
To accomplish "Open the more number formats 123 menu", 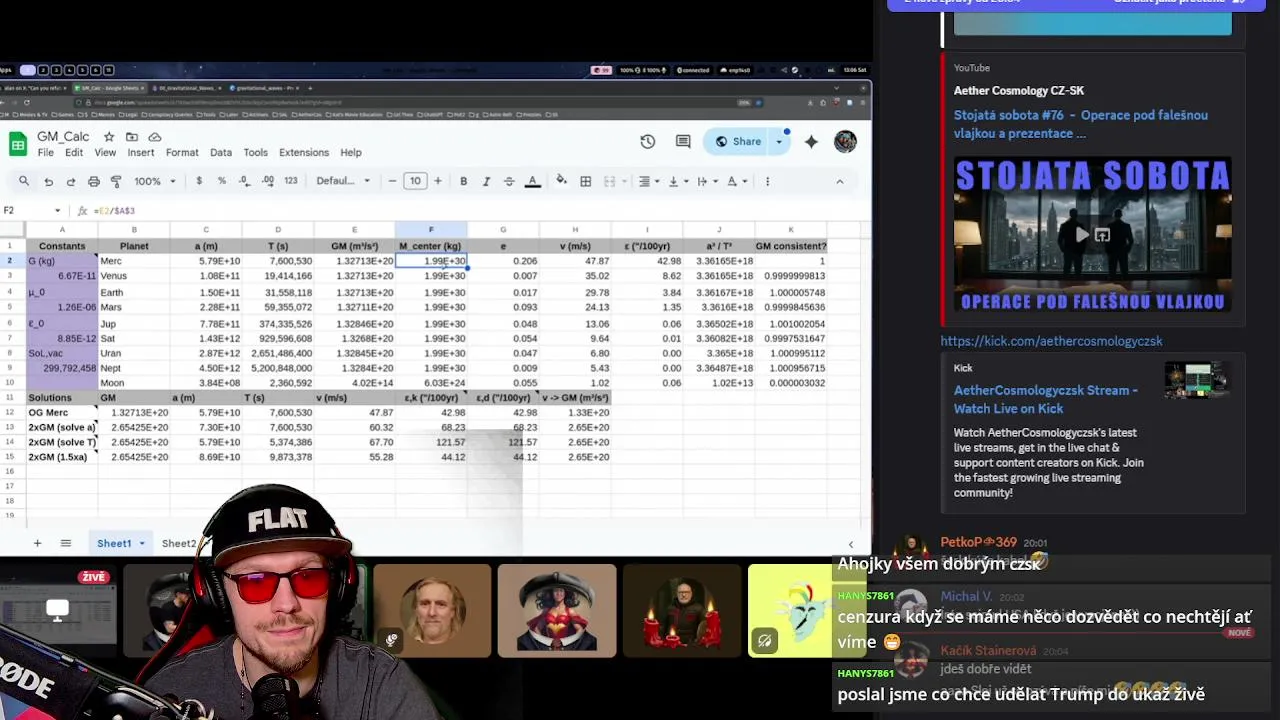I will click(291, 181).
